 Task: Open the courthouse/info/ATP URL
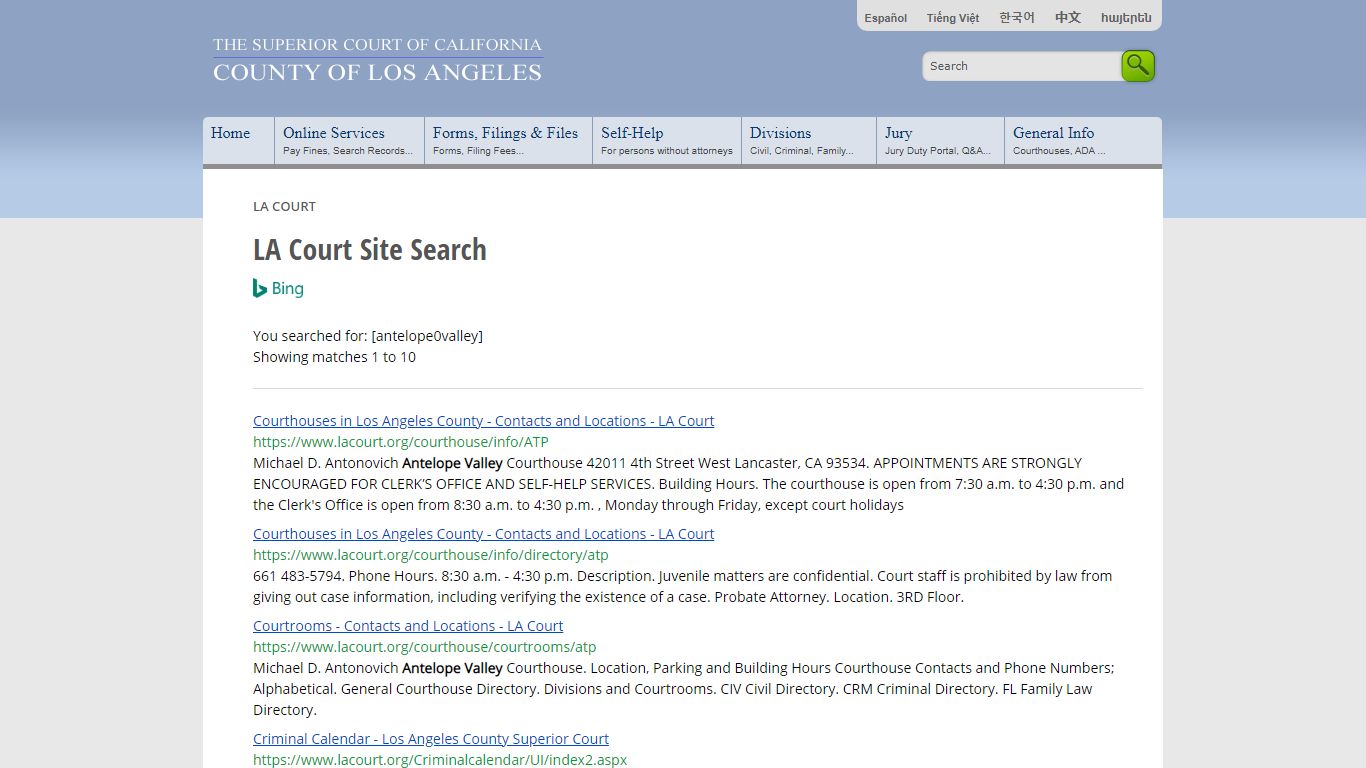[x=401, y=442]
